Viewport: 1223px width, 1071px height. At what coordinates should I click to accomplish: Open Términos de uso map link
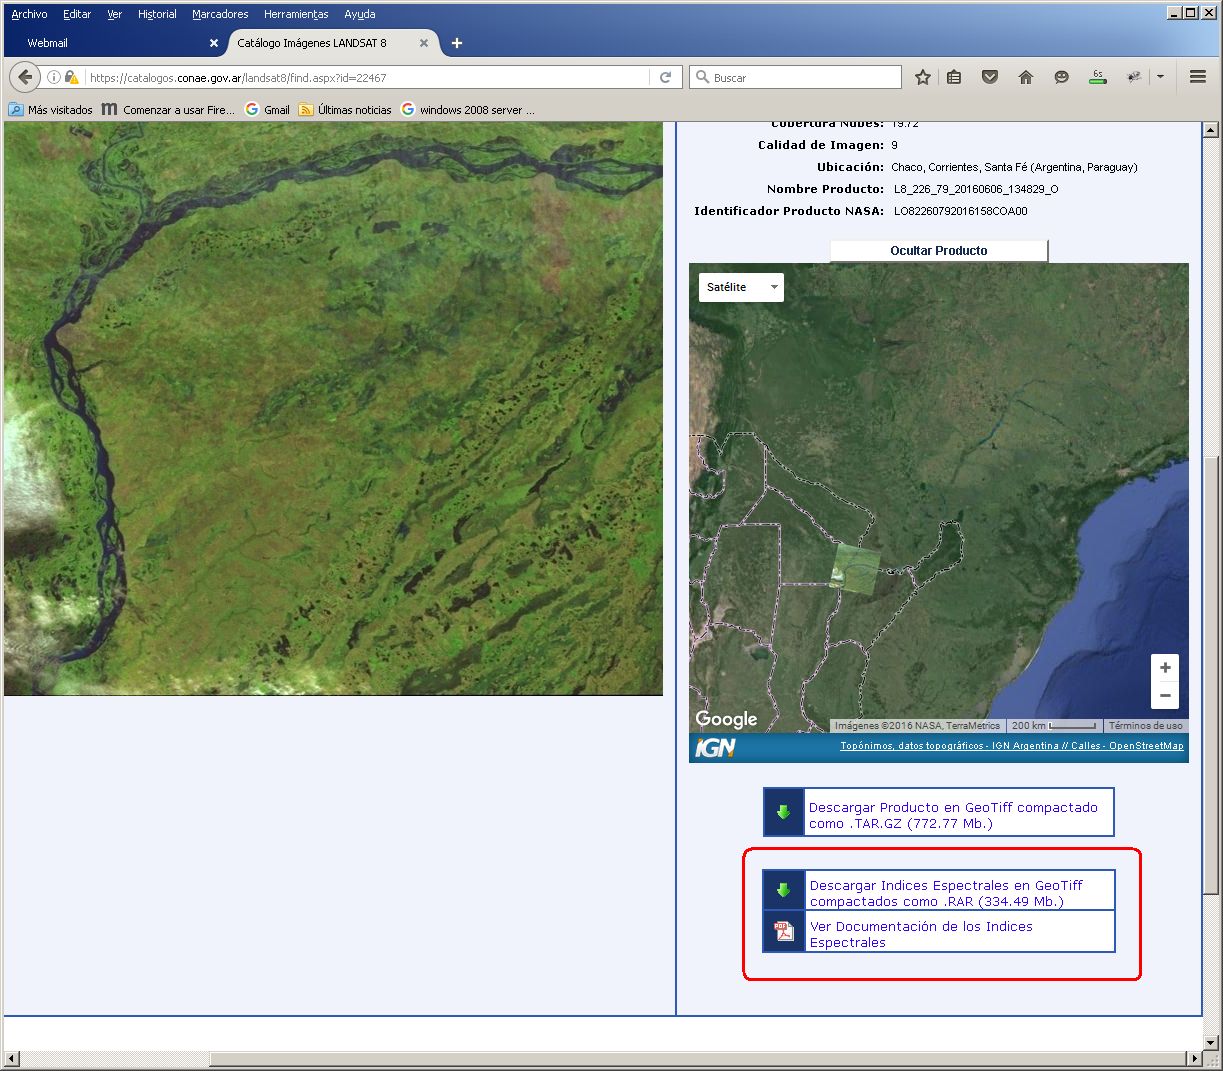coord(1145,726)
